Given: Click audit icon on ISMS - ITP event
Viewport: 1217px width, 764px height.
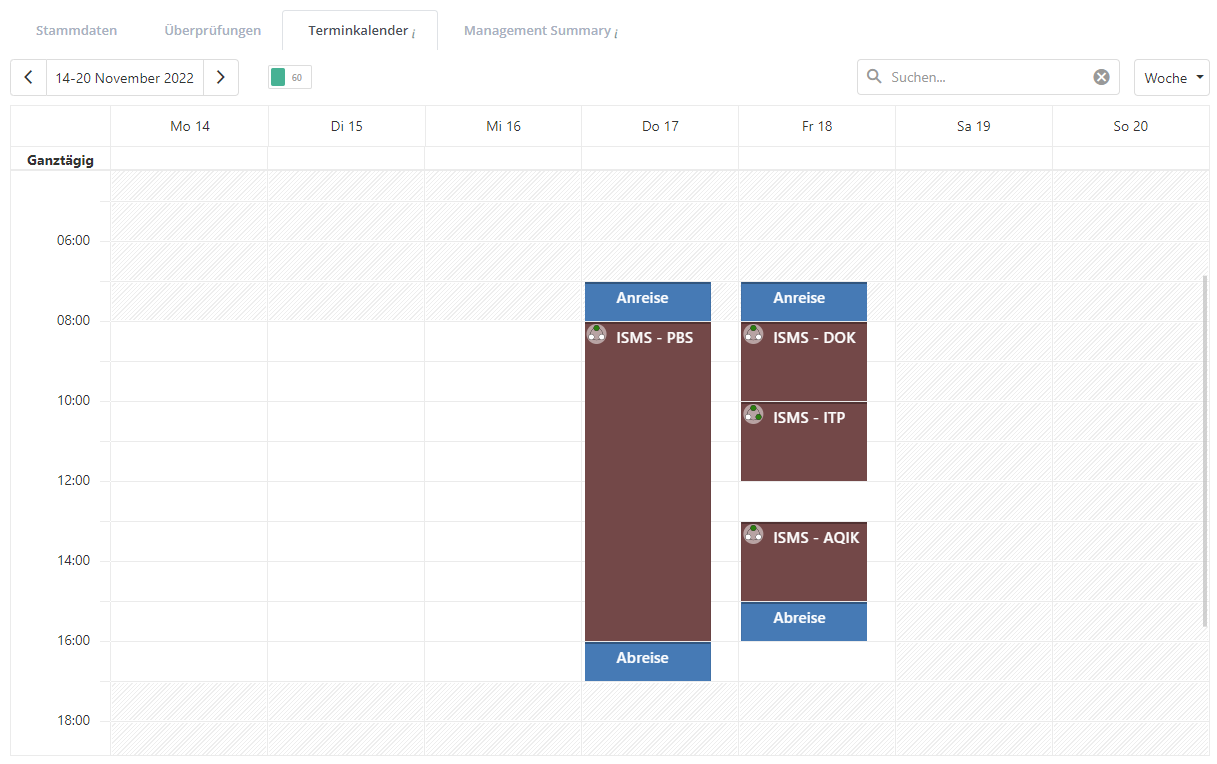Looking at the screenshot, I should (753, 415).
